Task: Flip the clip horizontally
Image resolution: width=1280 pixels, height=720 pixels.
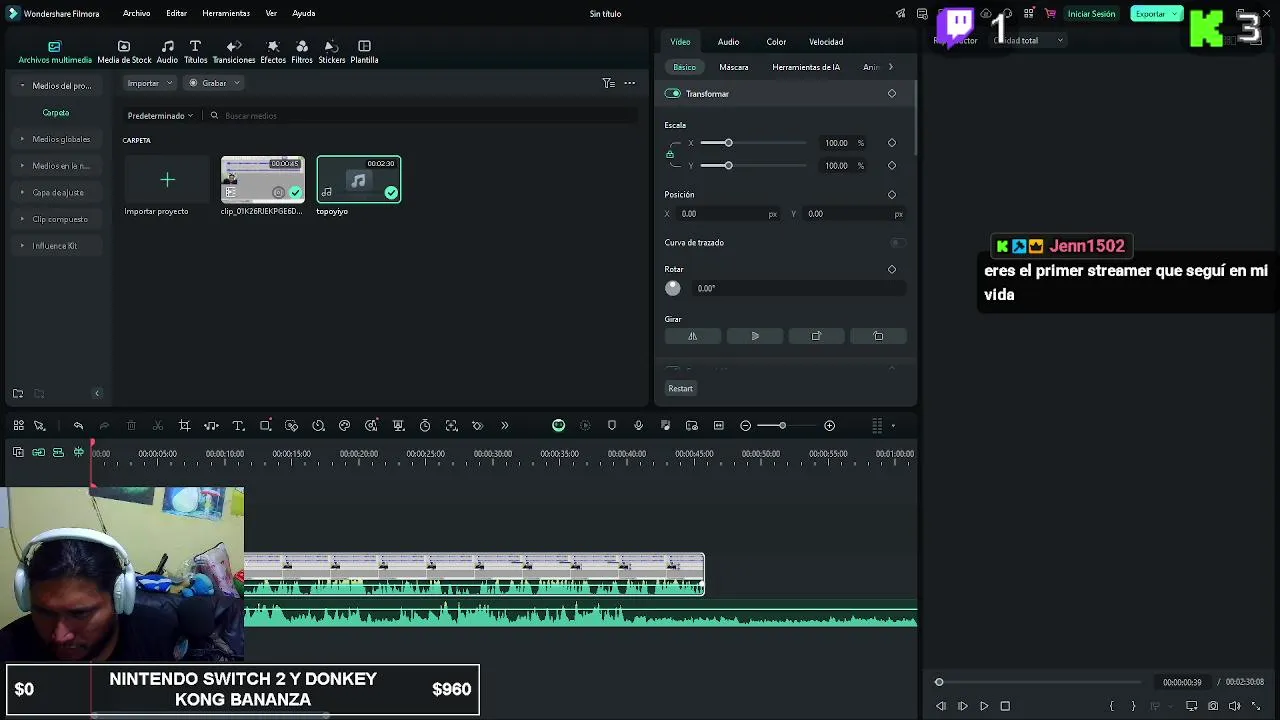Action: click(x=692, y=336)
